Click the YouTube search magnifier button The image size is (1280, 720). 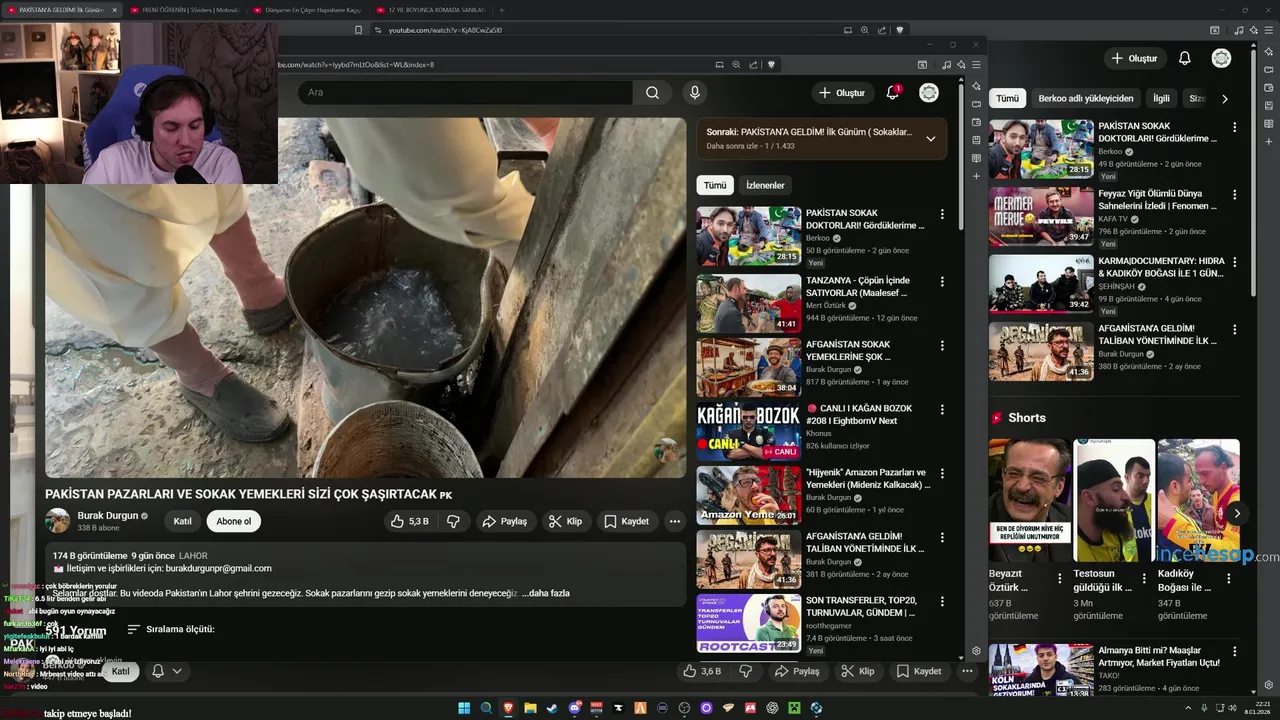[652, 93]
